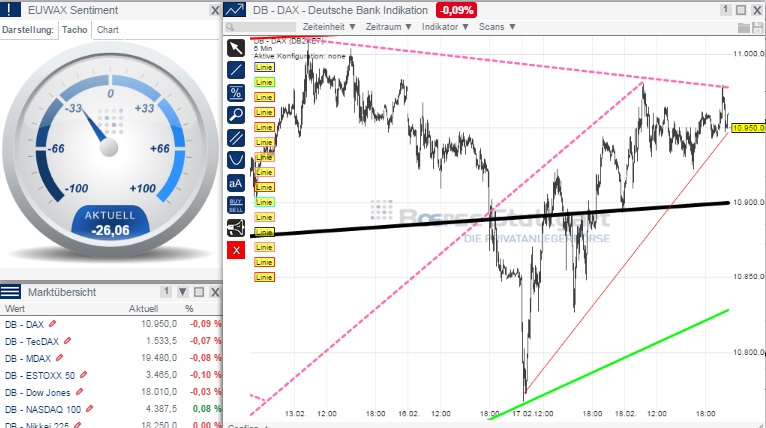Close the EUWAX Sentiment panel
This screenshot has height=428, width=766.
215,10
